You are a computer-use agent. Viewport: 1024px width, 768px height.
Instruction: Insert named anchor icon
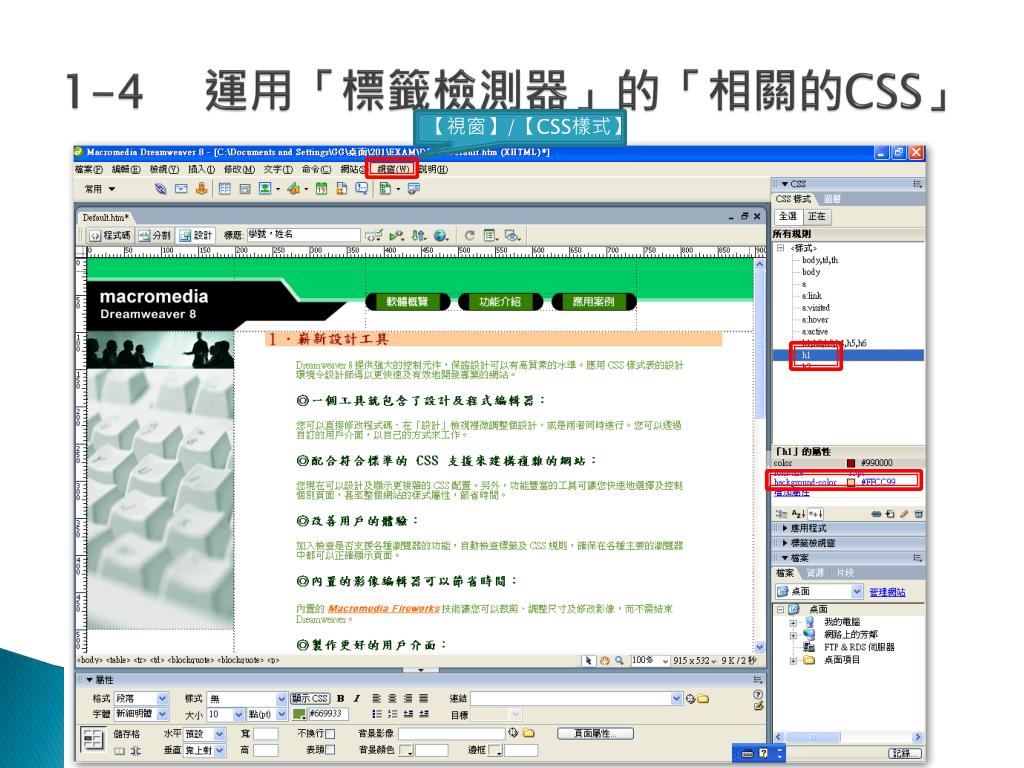[201, 189]
